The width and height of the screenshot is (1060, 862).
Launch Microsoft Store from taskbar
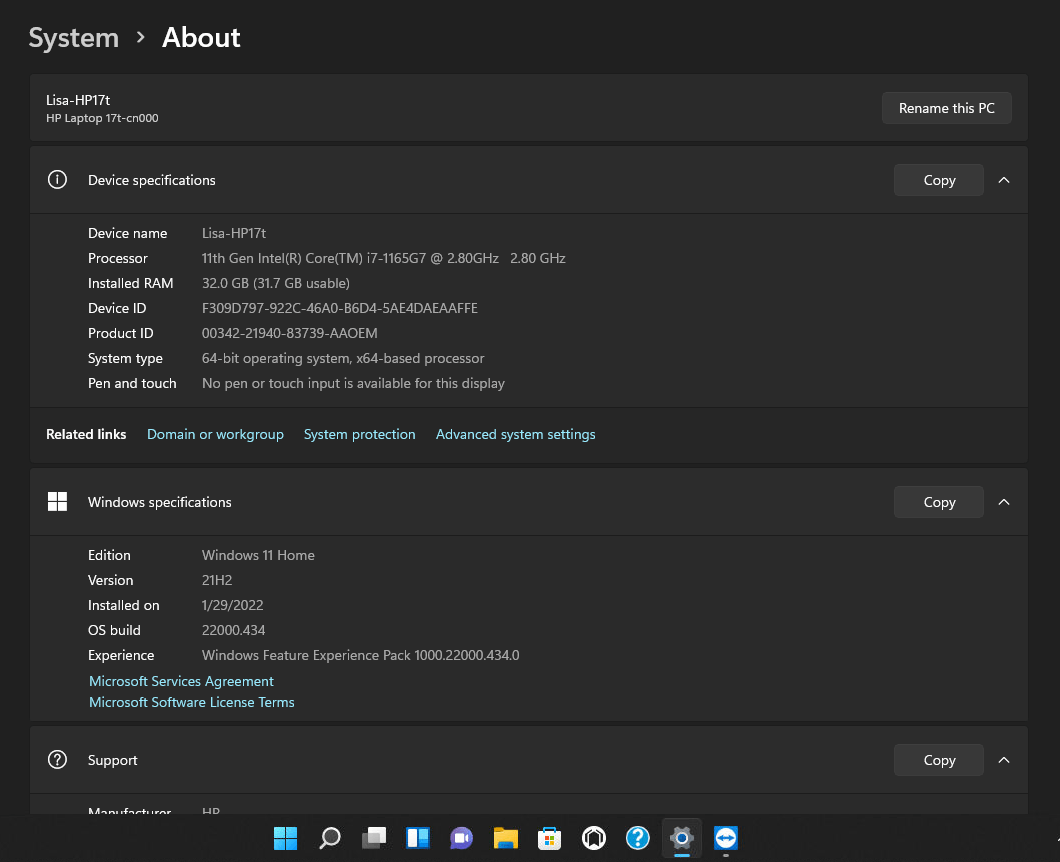click(x=550, y=838)
